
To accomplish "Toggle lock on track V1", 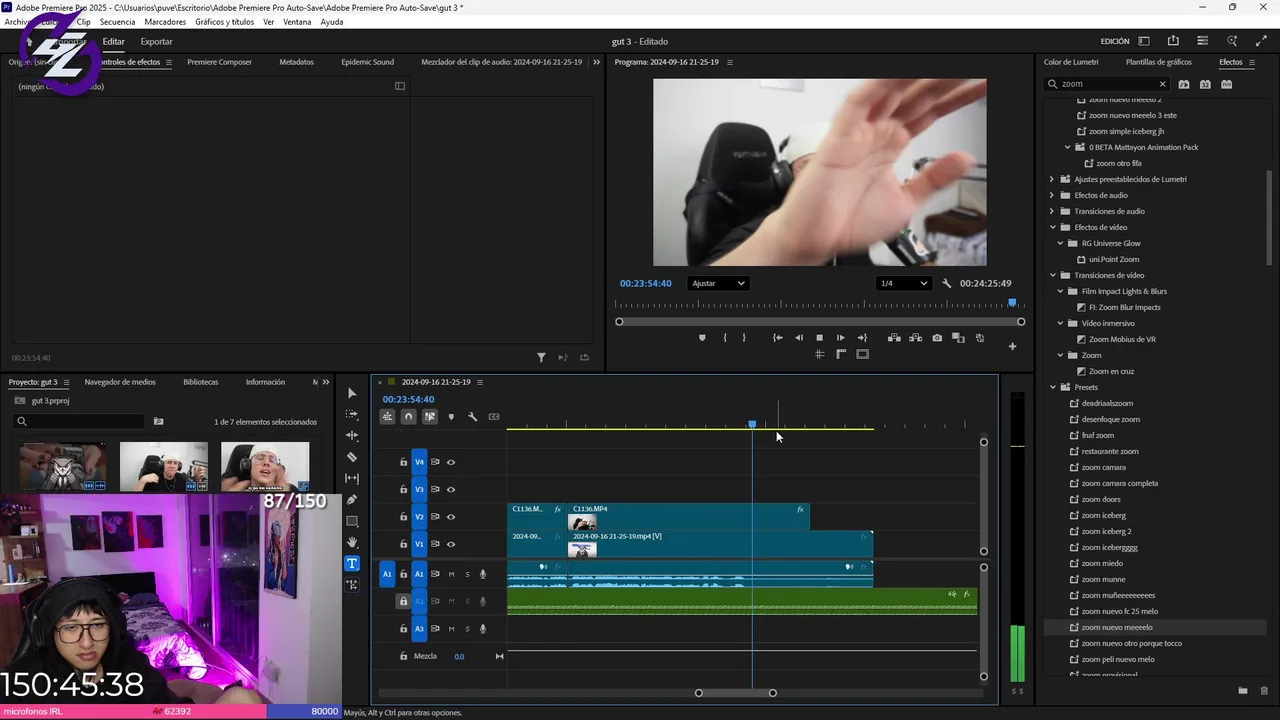I will (x=404, y=544).
